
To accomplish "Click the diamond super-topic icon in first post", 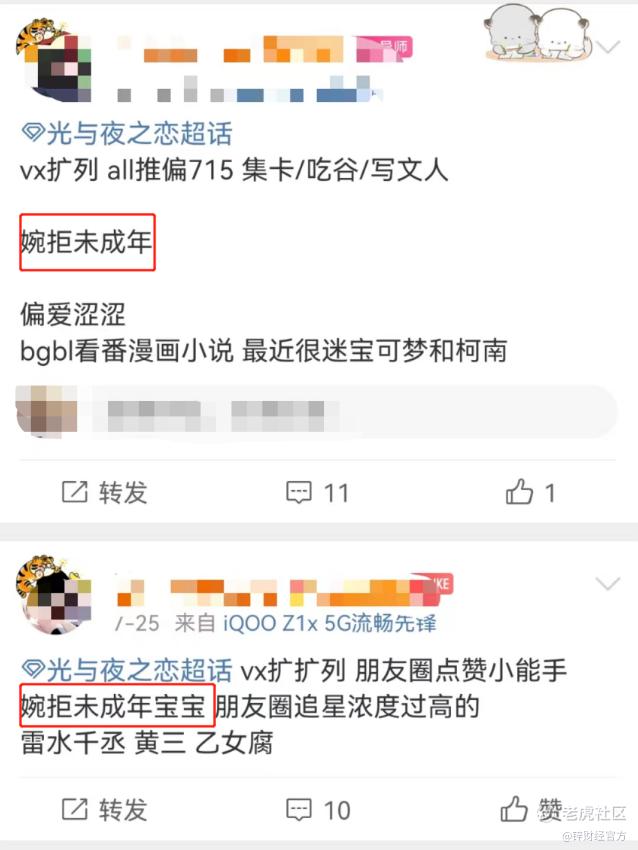I will pyautogui.click(x=33, y=132).
